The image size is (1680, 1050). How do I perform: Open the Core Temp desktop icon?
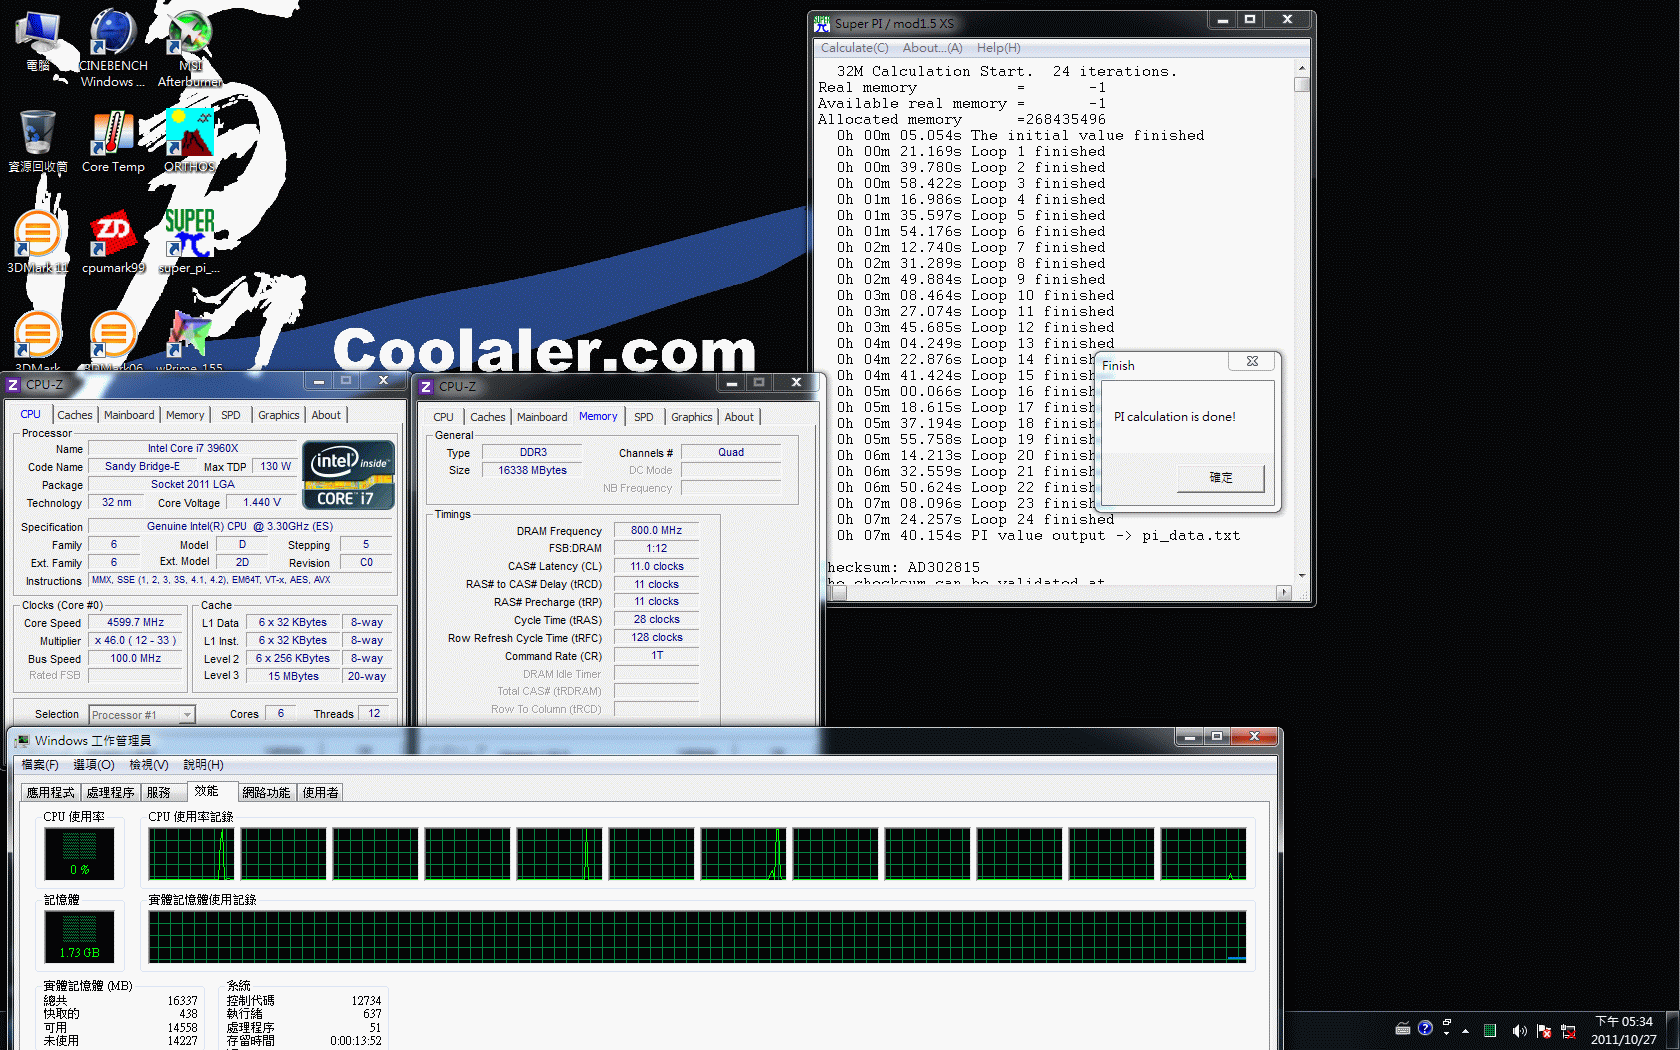113,141
